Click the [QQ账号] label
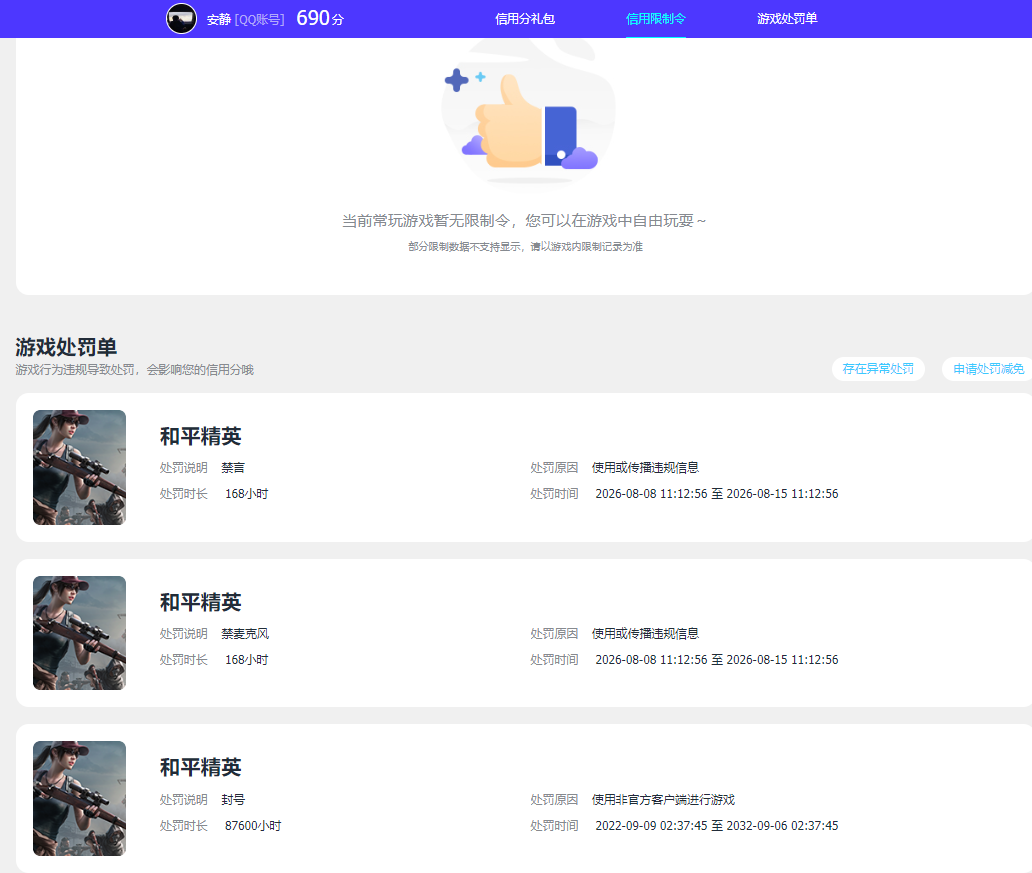Viewport: 1032px width, 873px height. point(259,20)
